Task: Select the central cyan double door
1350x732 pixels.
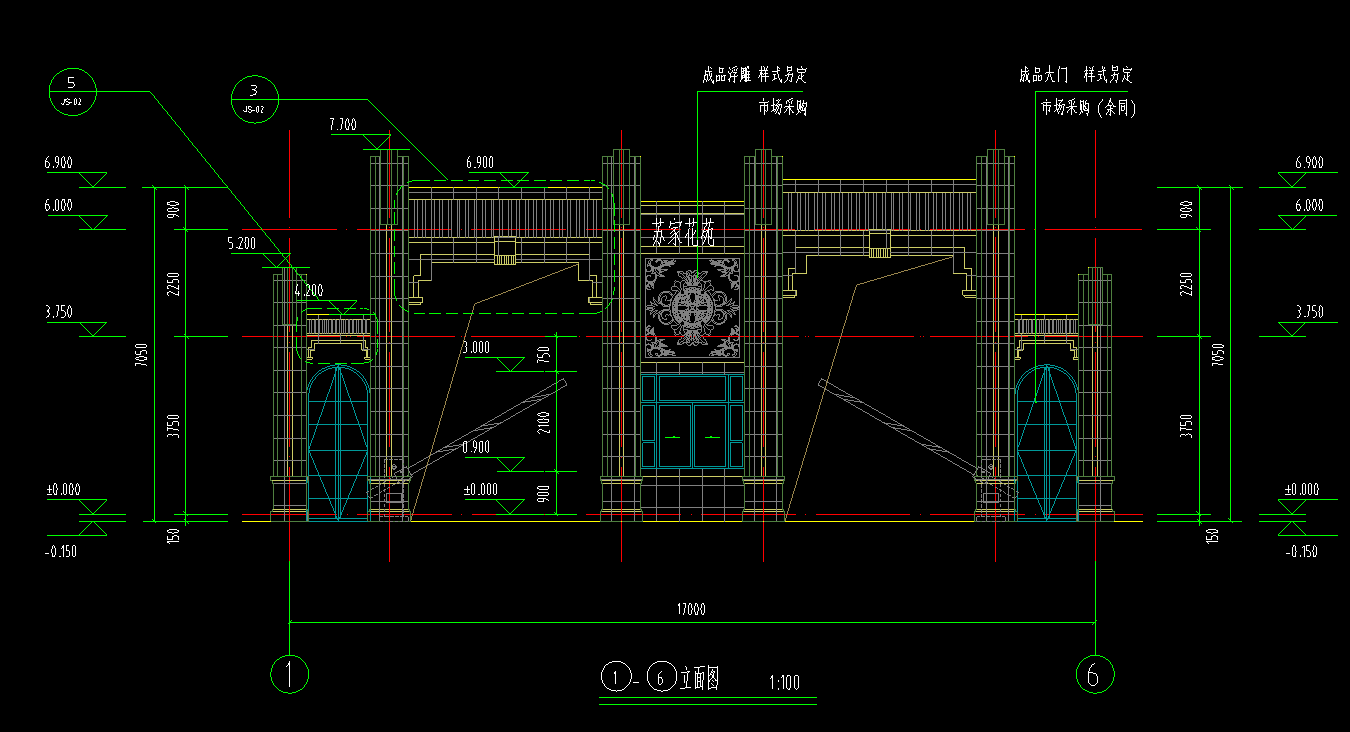Action: pyautogui.click(x=692, y=434)
